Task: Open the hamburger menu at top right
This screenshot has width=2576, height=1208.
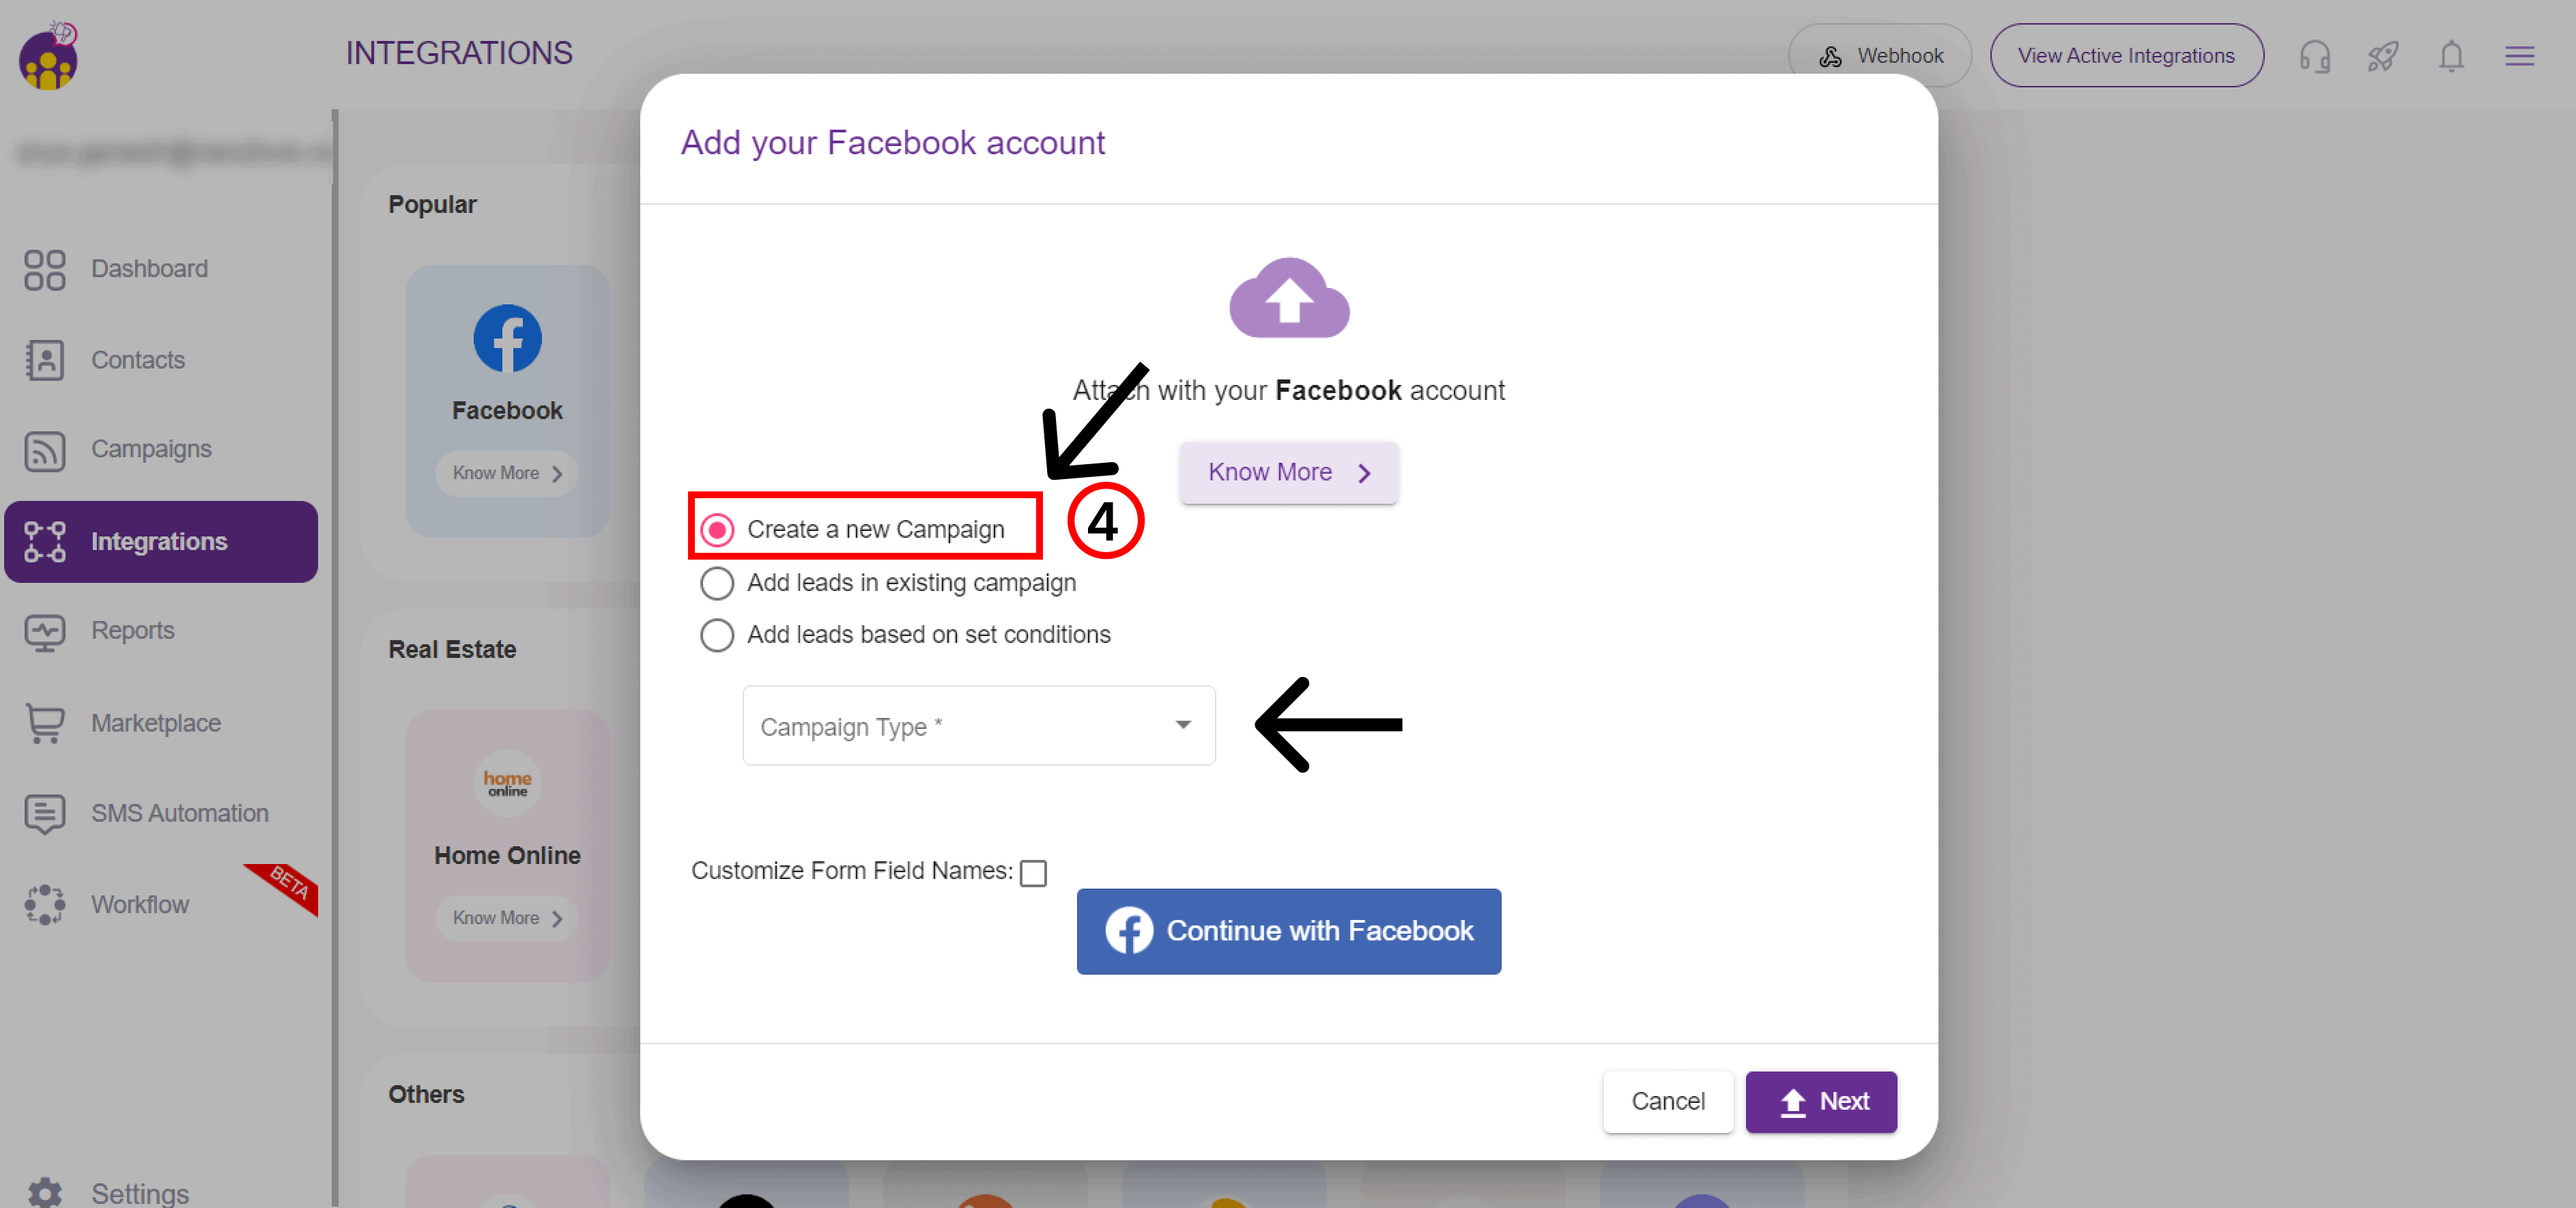Action: click(2521, 56)
